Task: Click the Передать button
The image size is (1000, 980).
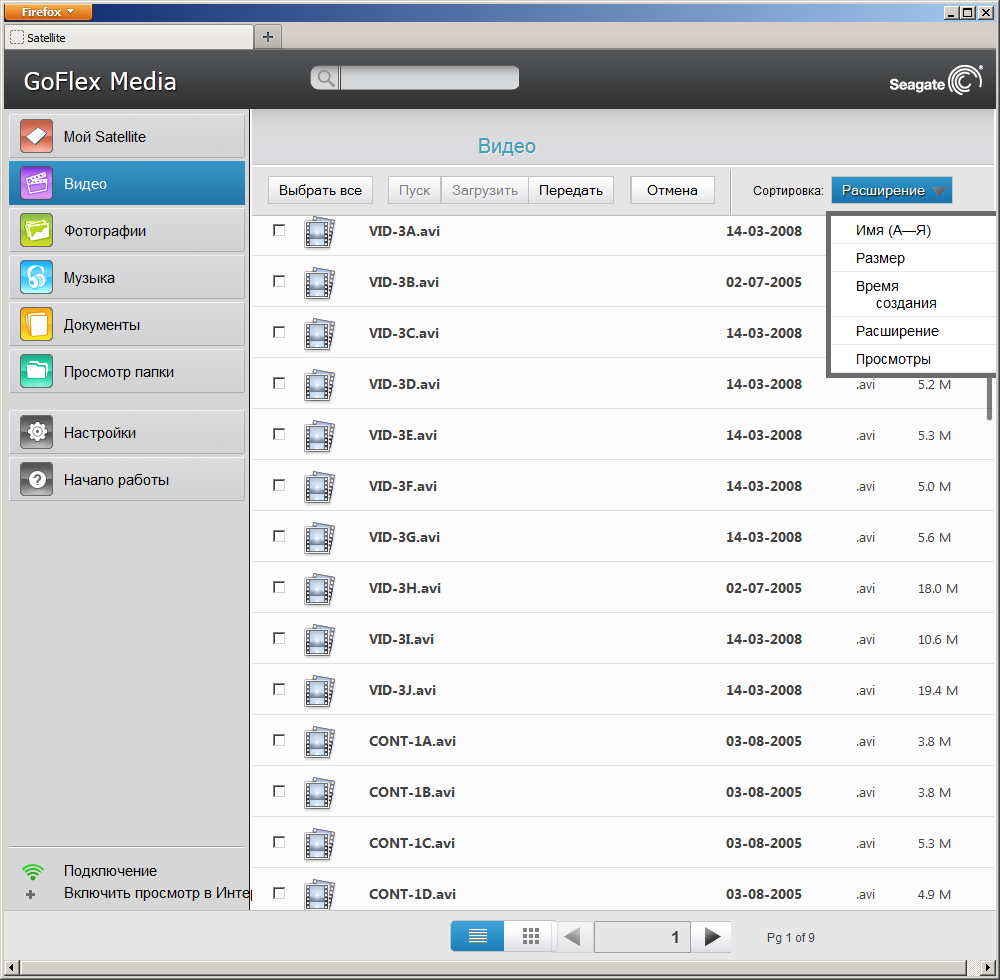Action: [x=571, y=190]
